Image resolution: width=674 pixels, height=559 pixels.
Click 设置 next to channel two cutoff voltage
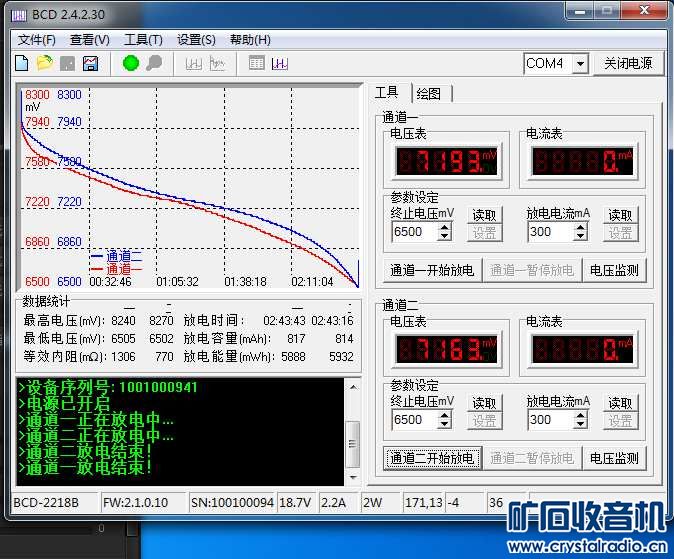484,421
